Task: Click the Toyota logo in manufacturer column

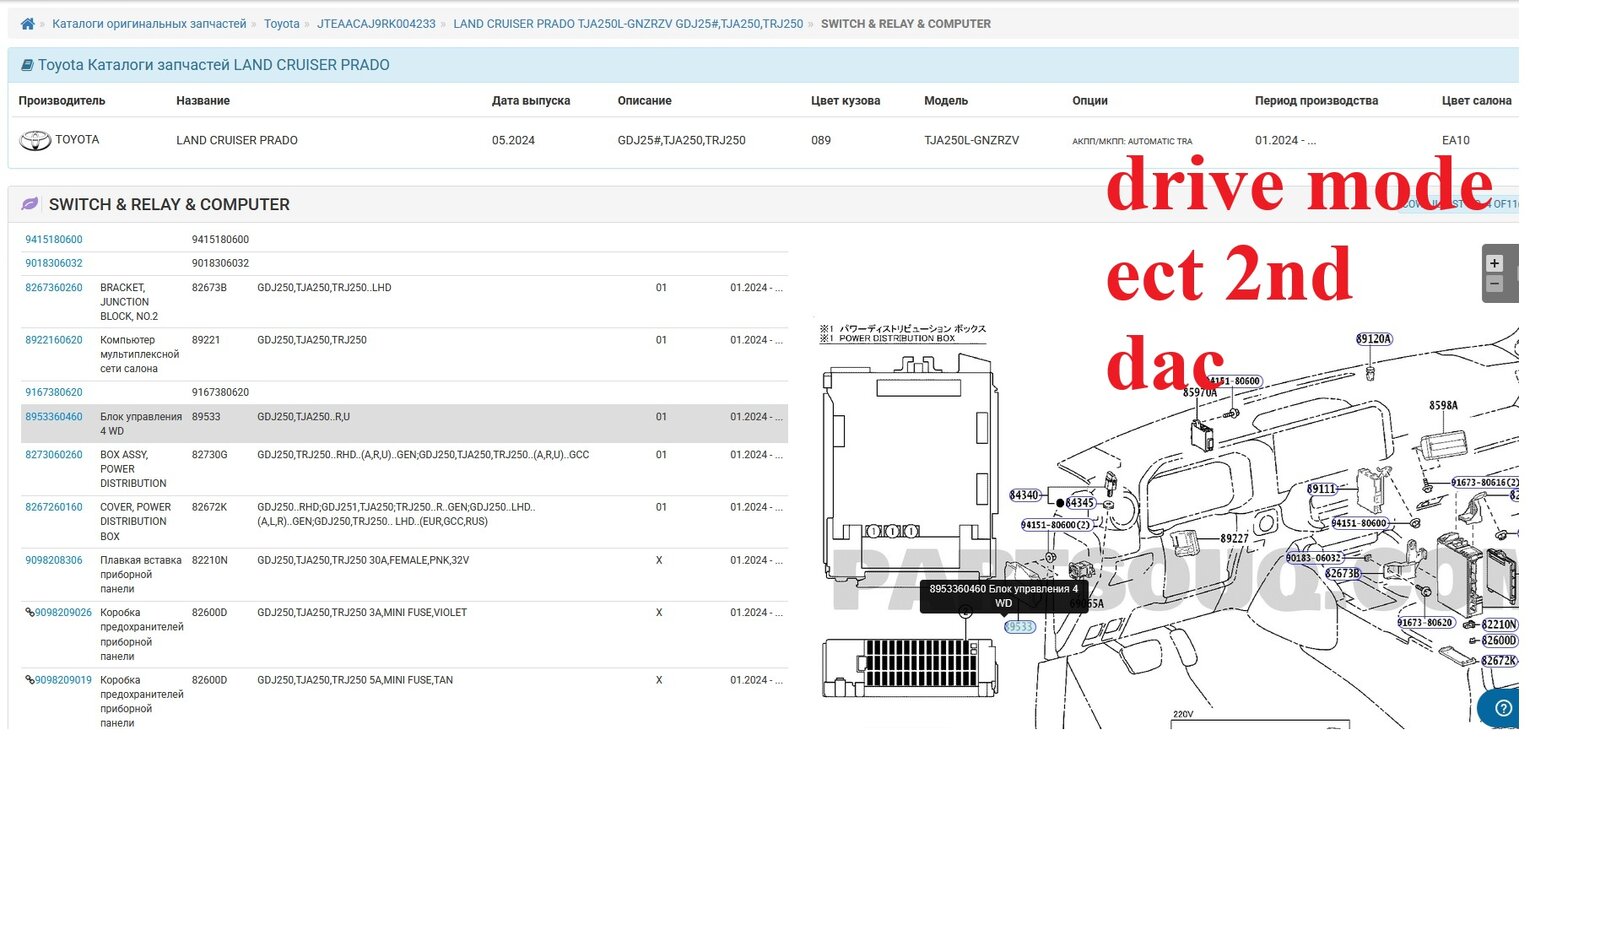Action: 35,141
